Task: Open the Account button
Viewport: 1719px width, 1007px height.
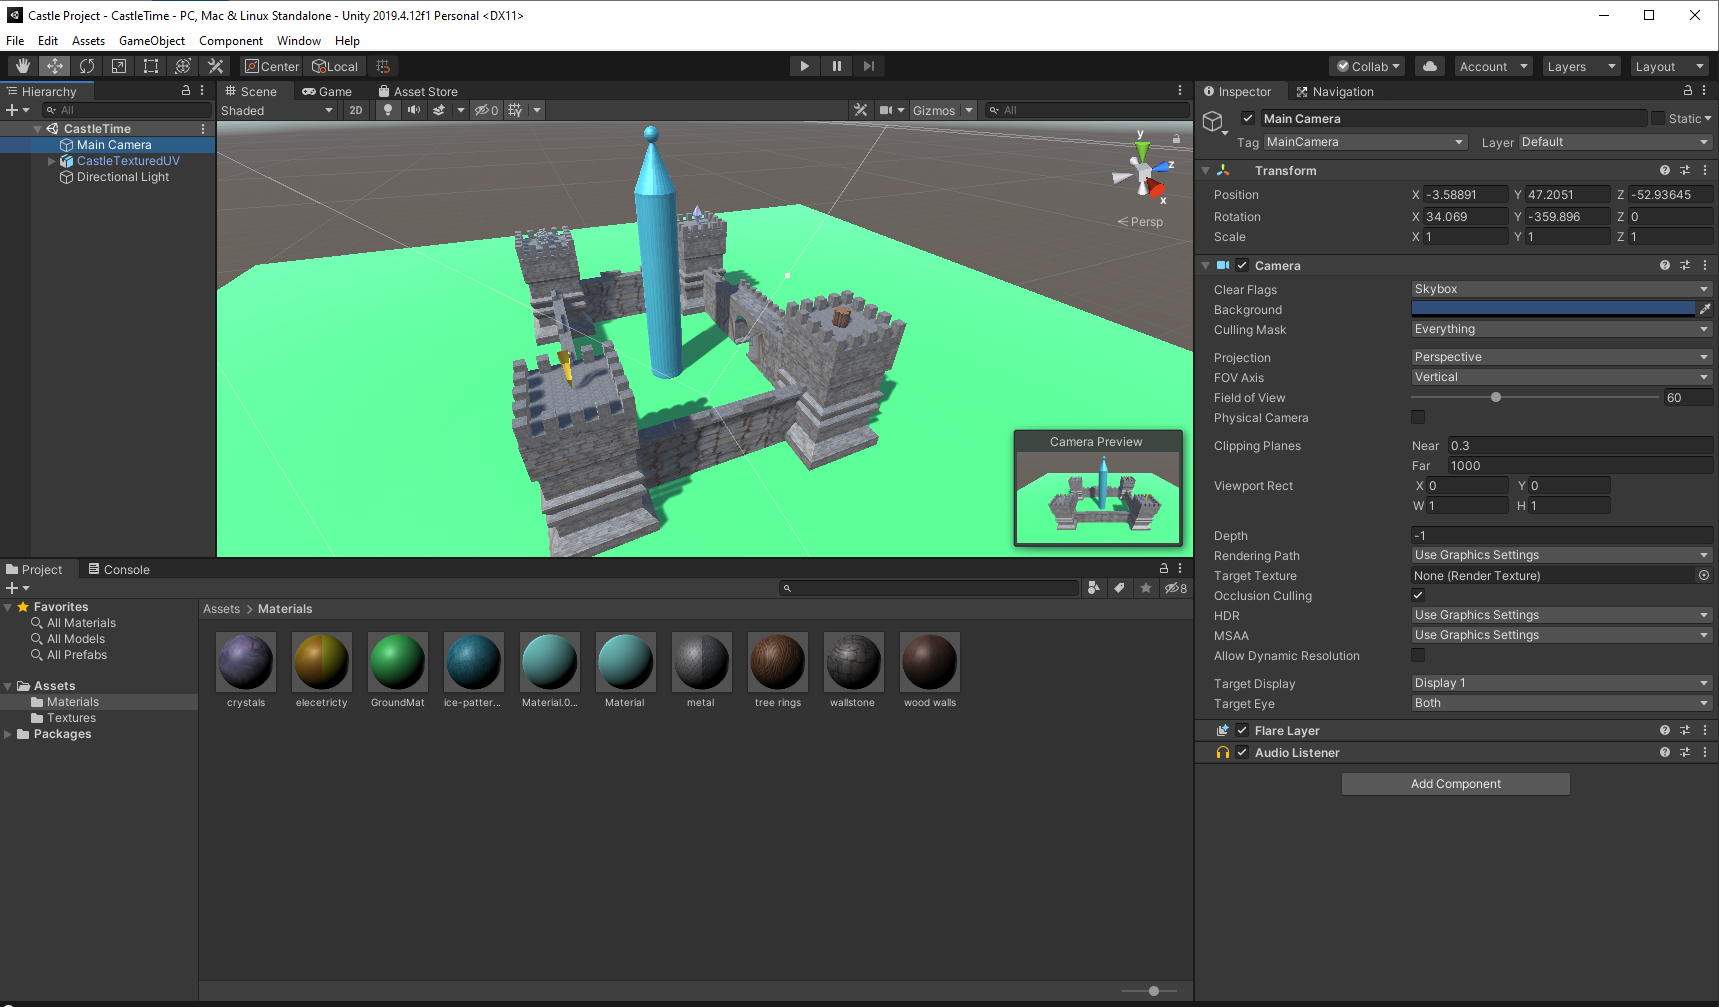Action: tap(1494, 66)
